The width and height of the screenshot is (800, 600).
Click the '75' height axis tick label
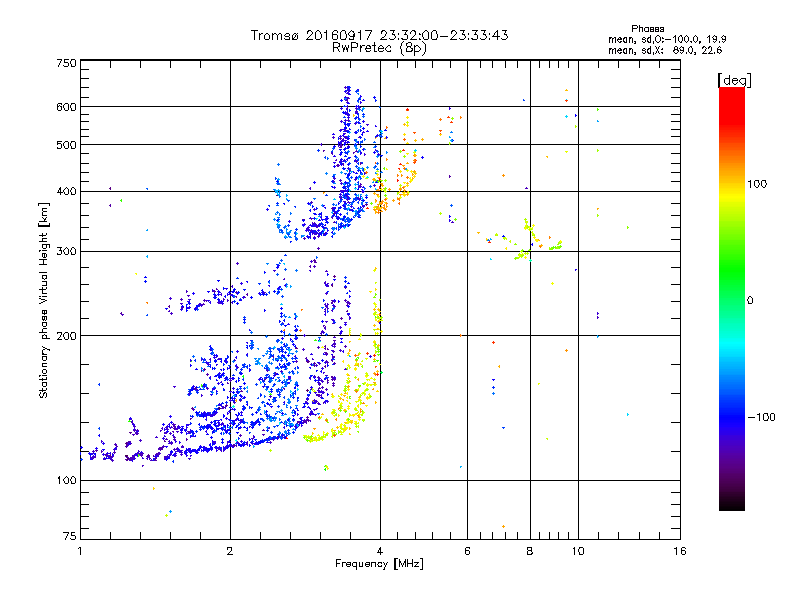click(x=70, y=536)
